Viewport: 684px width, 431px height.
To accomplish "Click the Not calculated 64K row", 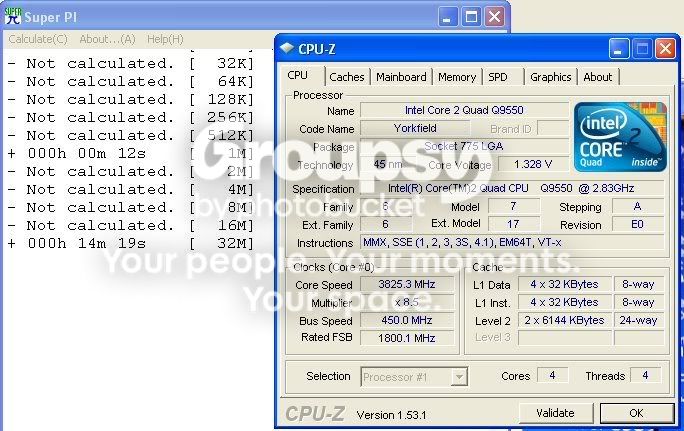I will (130, 82).
